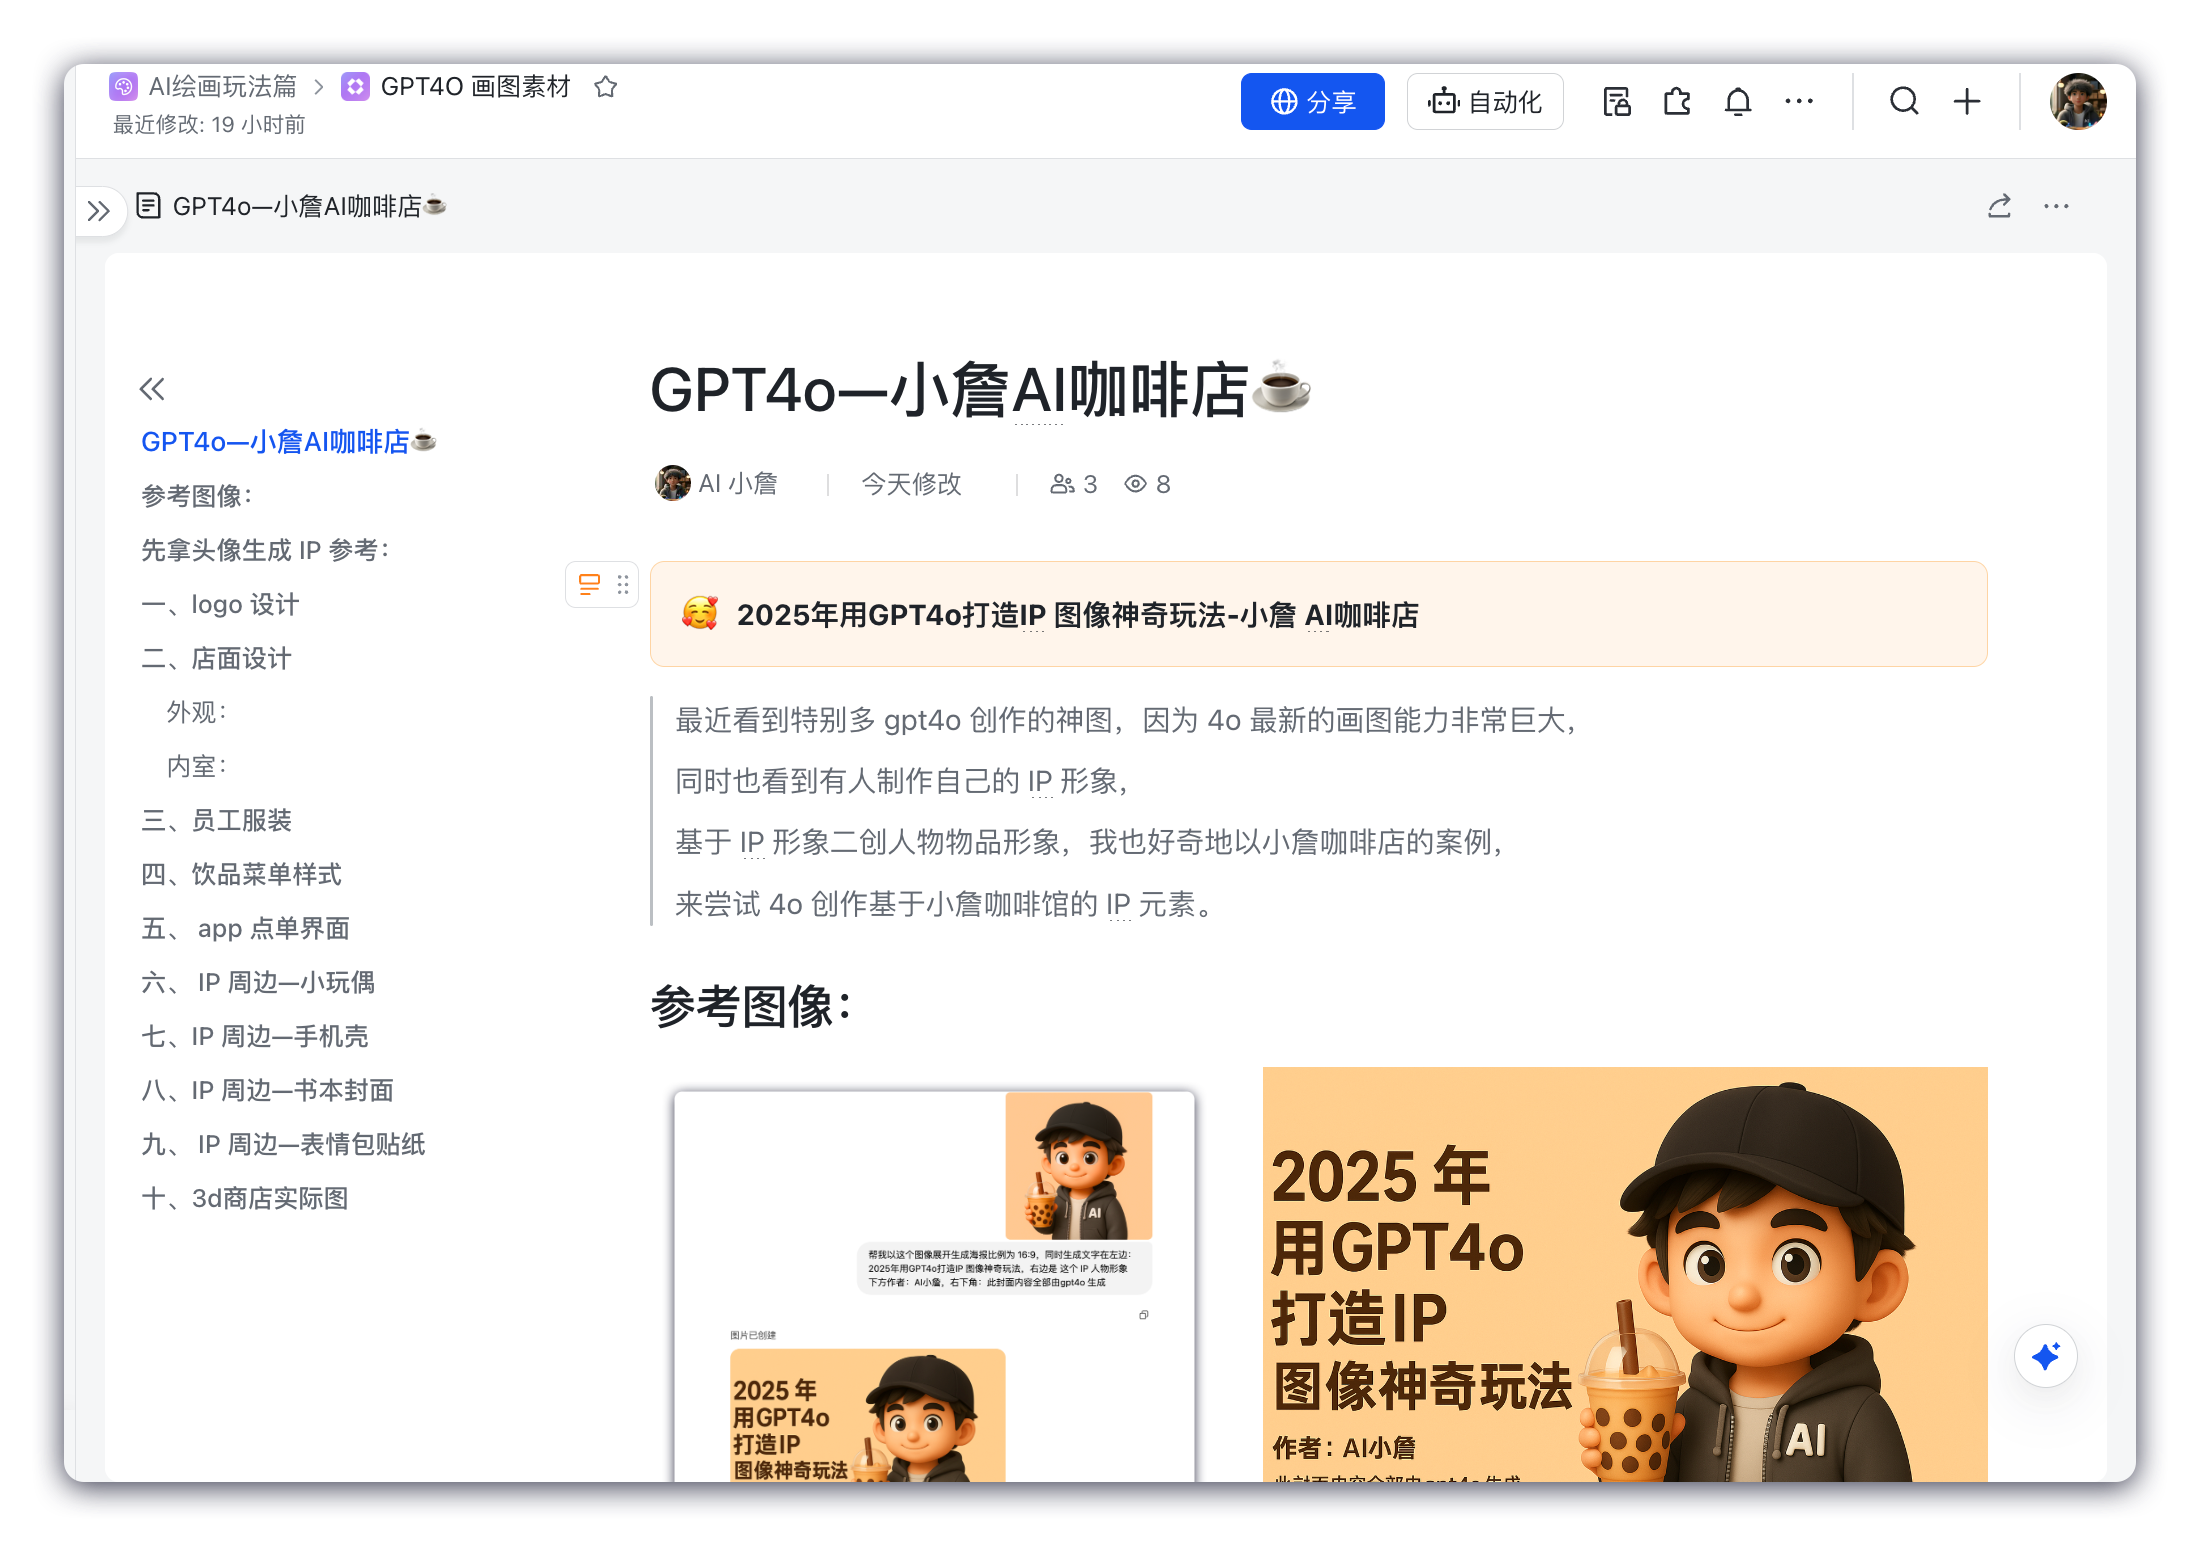Open the document three-dots menu

pyautogui.click(x=2056, y=206)
